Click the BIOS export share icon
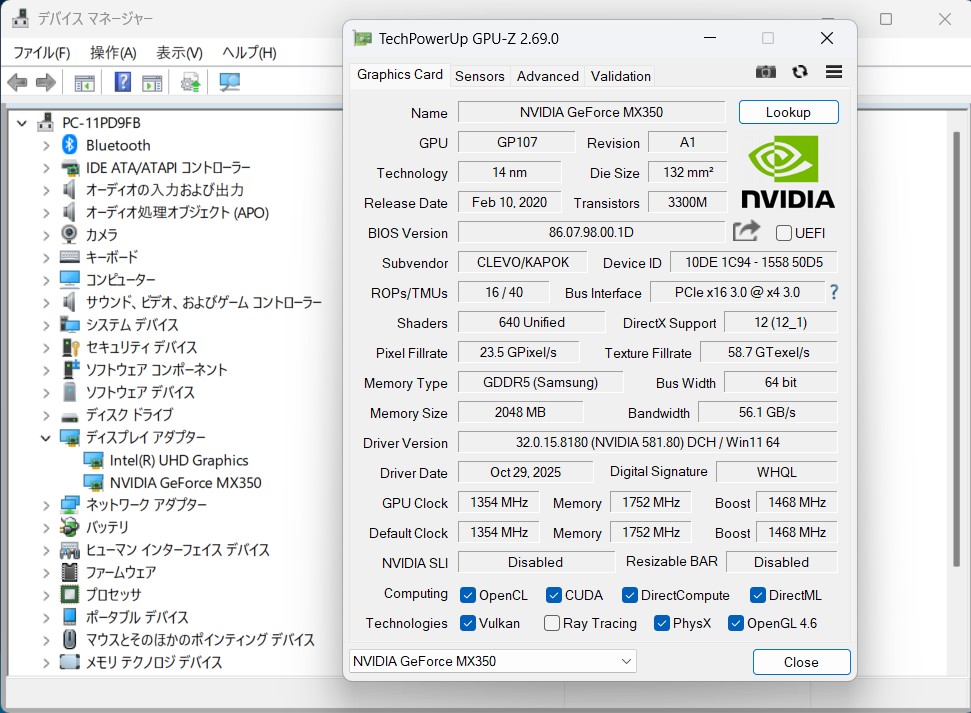Image resolution: width=971 pixels, height=713 pixels. [746, 232]
